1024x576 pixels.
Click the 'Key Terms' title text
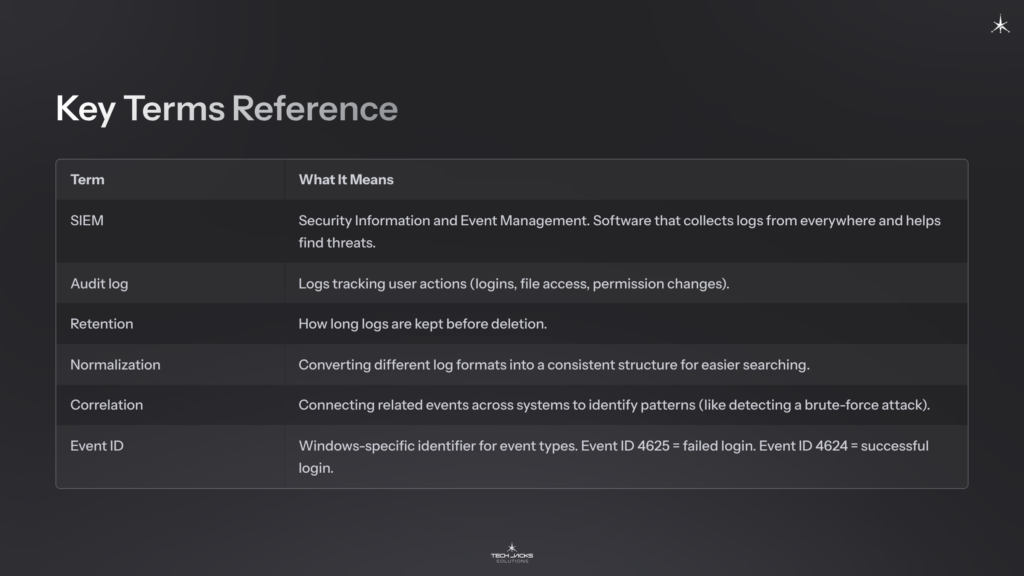[x=138, y=108]
